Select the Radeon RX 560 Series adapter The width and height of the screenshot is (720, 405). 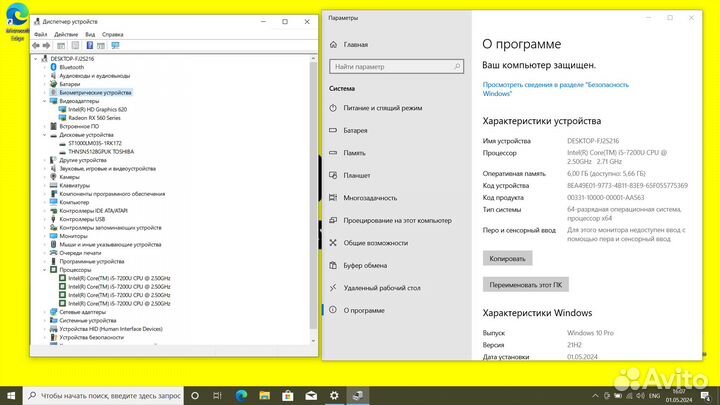pos(94,118)
